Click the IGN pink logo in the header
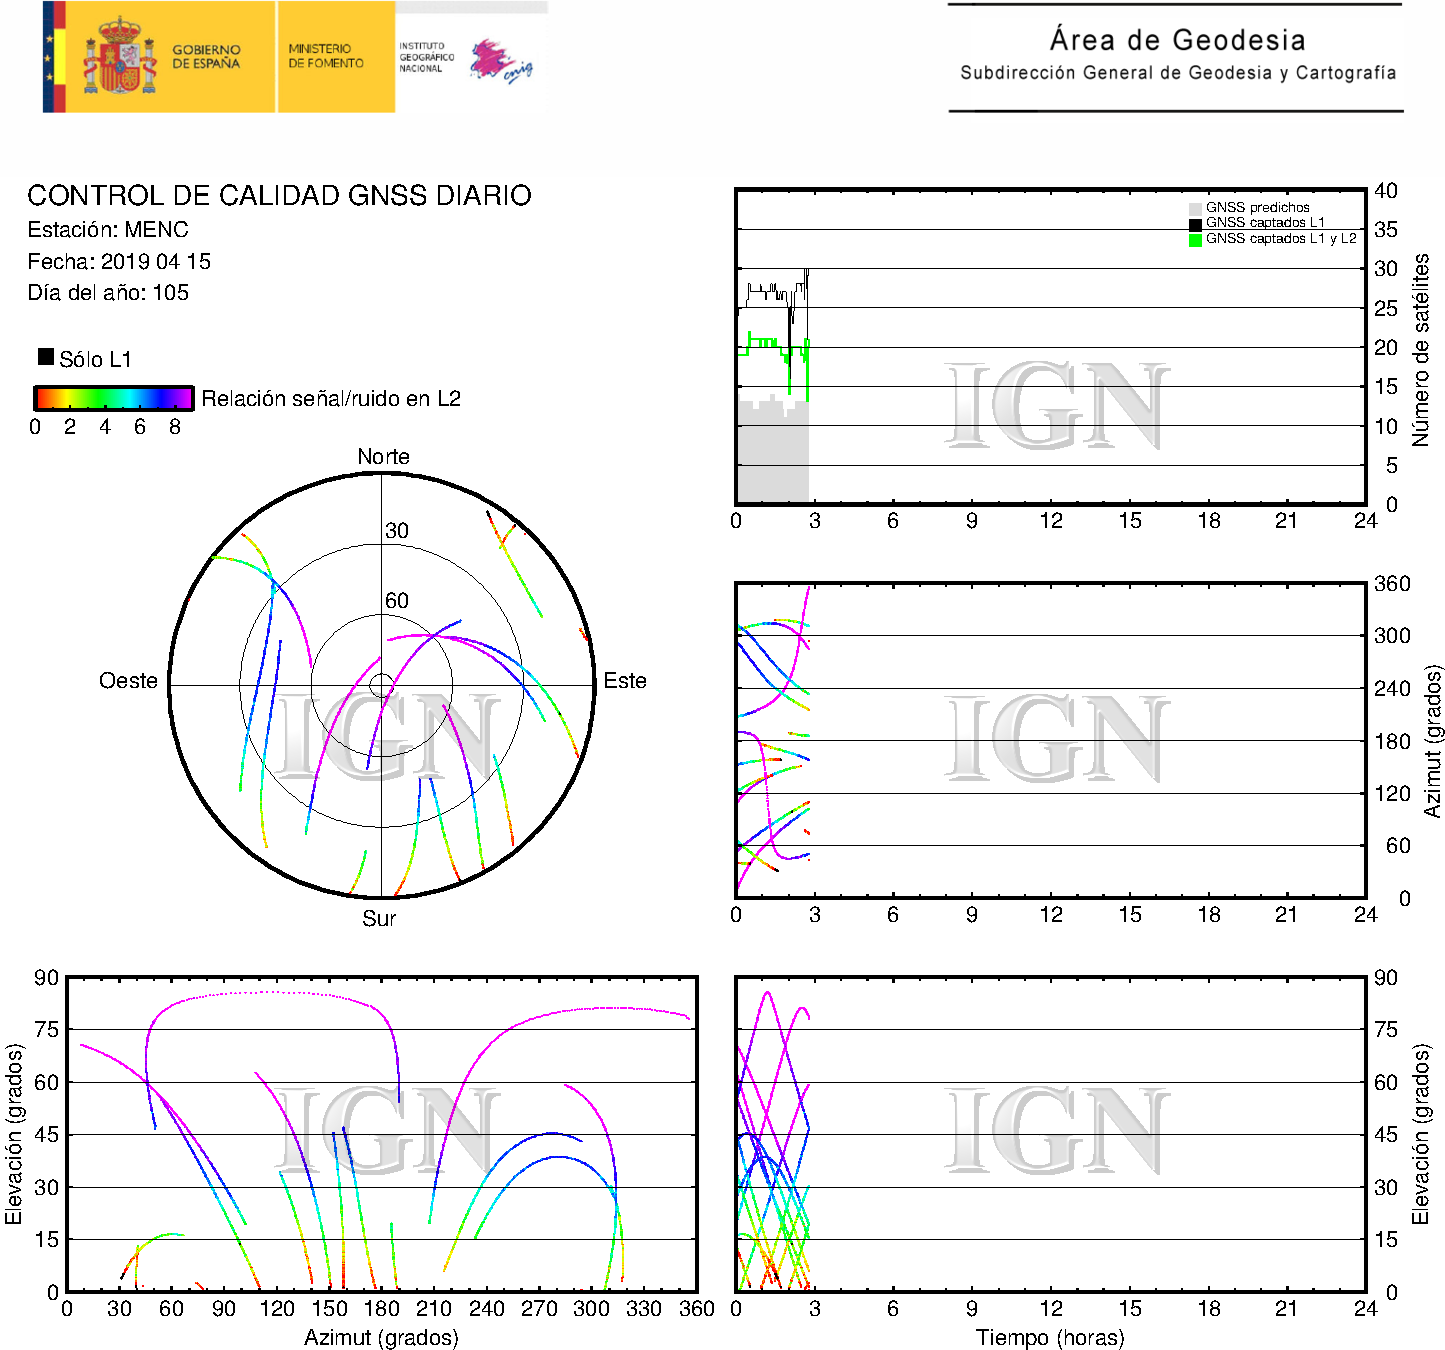The image size is (1445, 1350). click(x=501, y=61)
